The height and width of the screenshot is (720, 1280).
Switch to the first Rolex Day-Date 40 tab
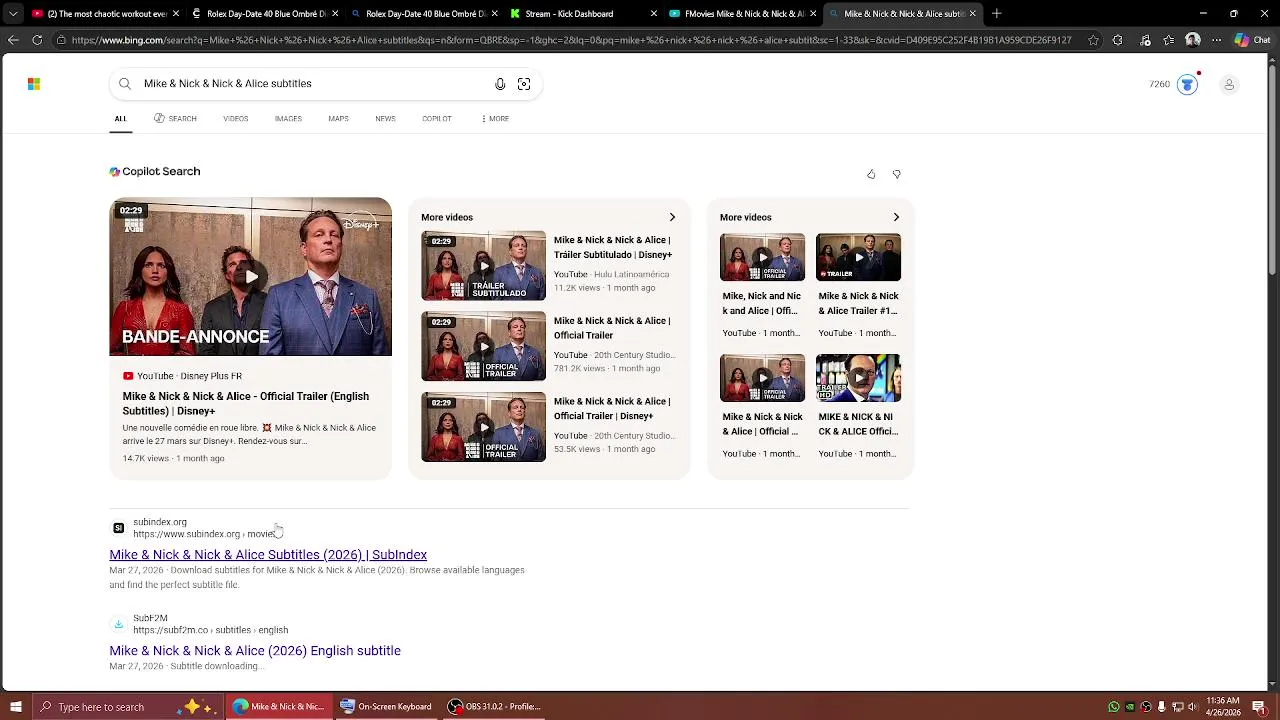click(265, 14)
